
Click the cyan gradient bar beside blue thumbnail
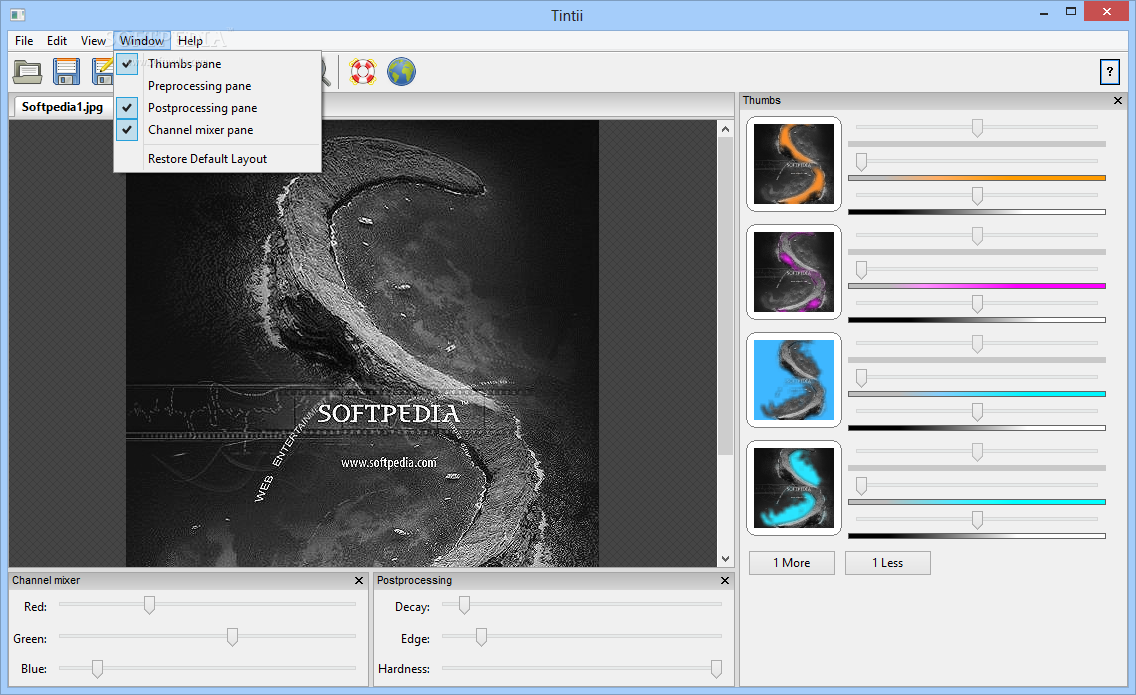977,394
